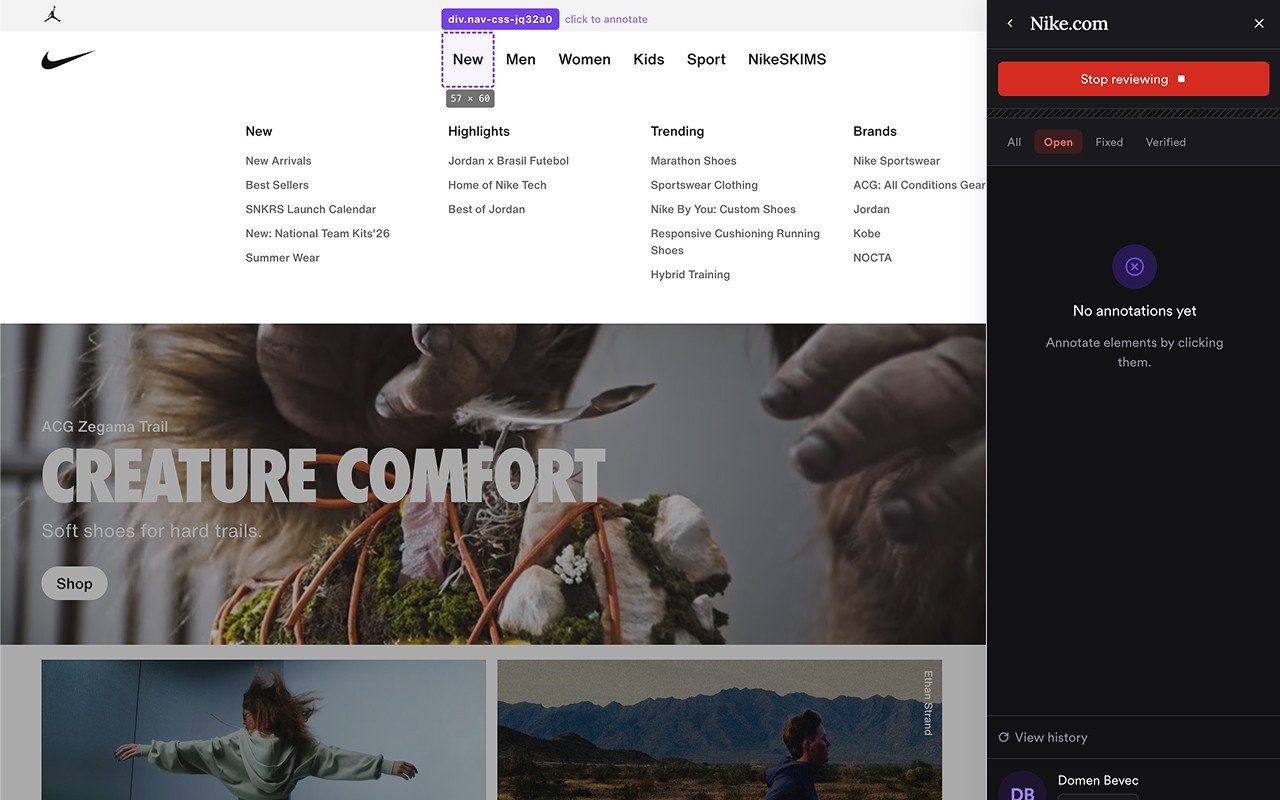Close the Nike.com annotation panel
The image size is (1280, 800).
[x=1259, y=23]
